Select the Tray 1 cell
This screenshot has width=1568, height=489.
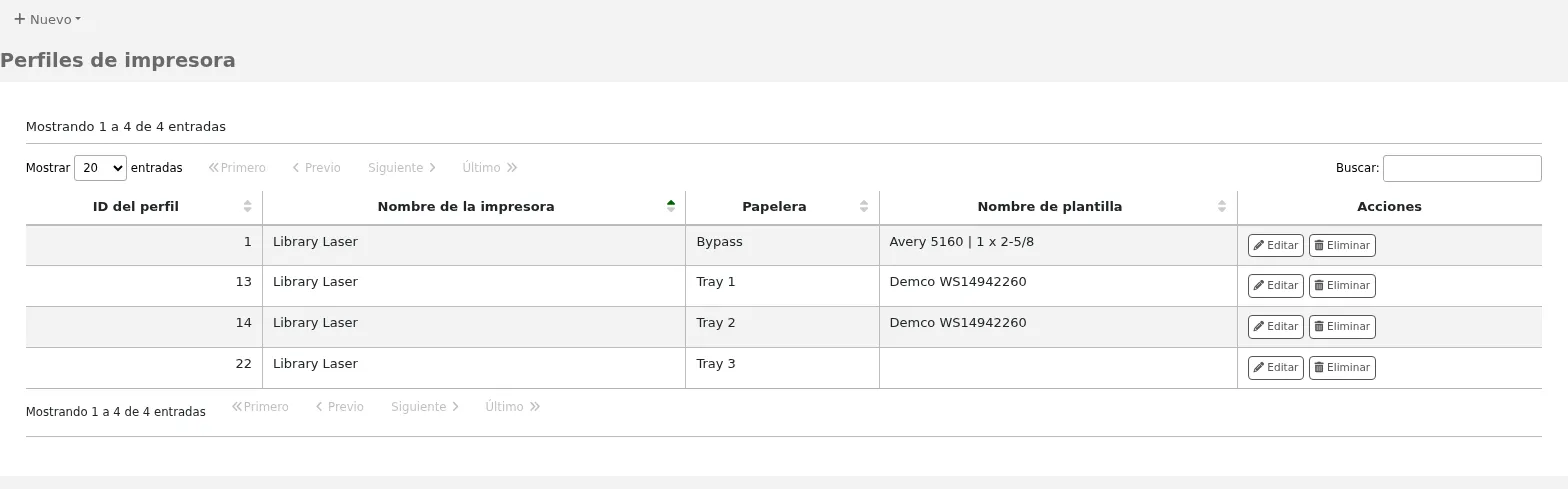tap(782, 286)
